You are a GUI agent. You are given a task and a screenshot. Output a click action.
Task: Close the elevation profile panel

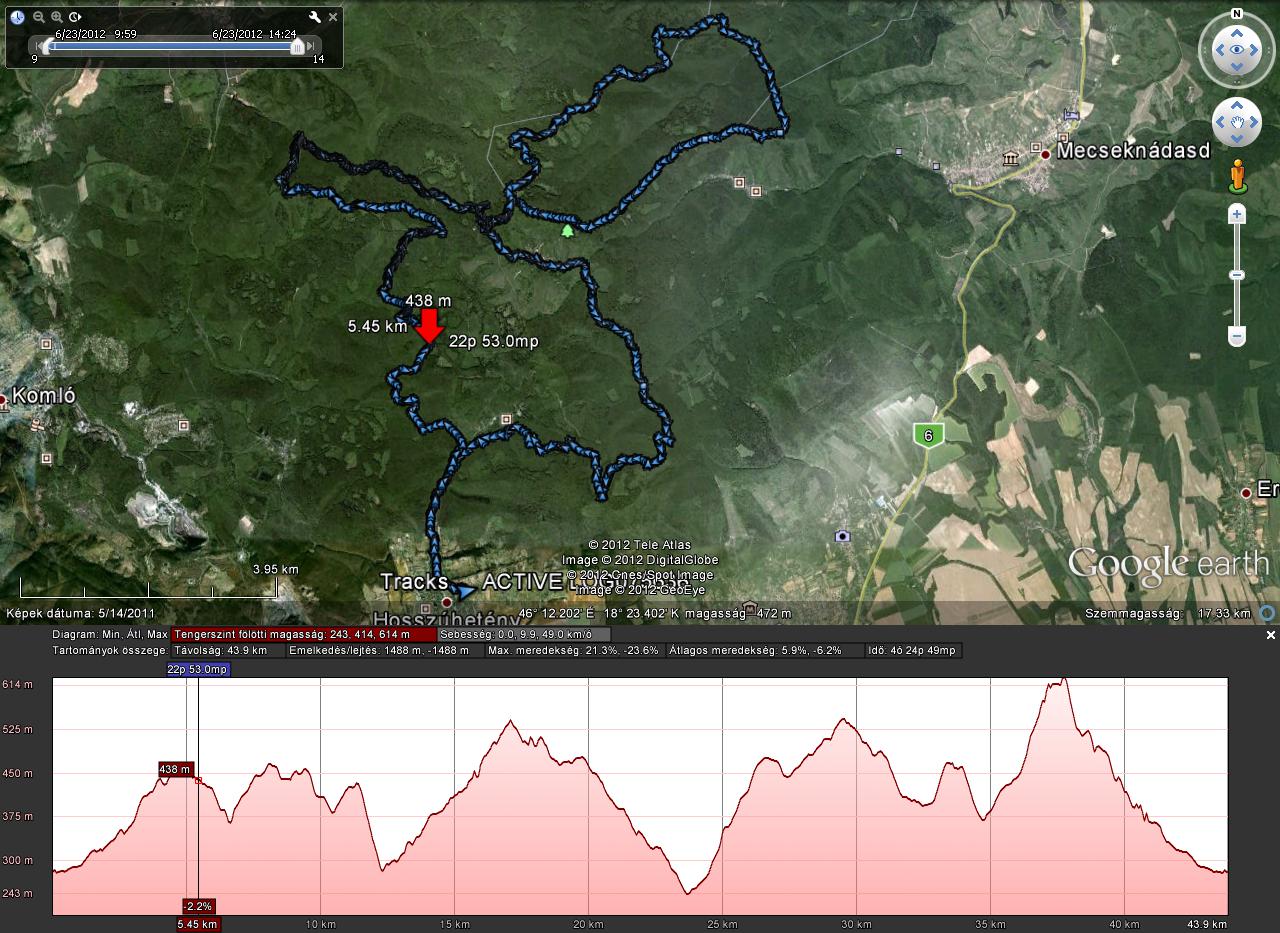[x=1271, y=635]
